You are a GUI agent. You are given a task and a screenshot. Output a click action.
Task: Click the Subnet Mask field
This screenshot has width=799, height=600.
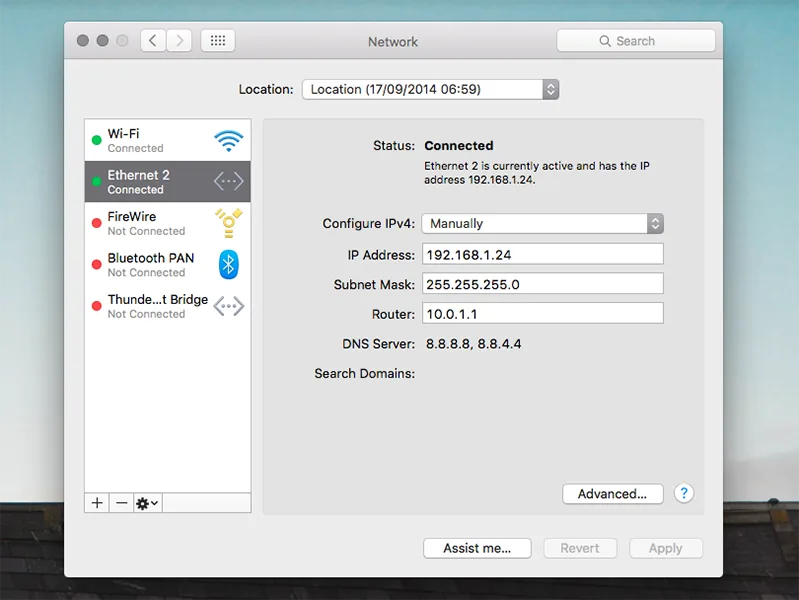click(x=543, y=283)
